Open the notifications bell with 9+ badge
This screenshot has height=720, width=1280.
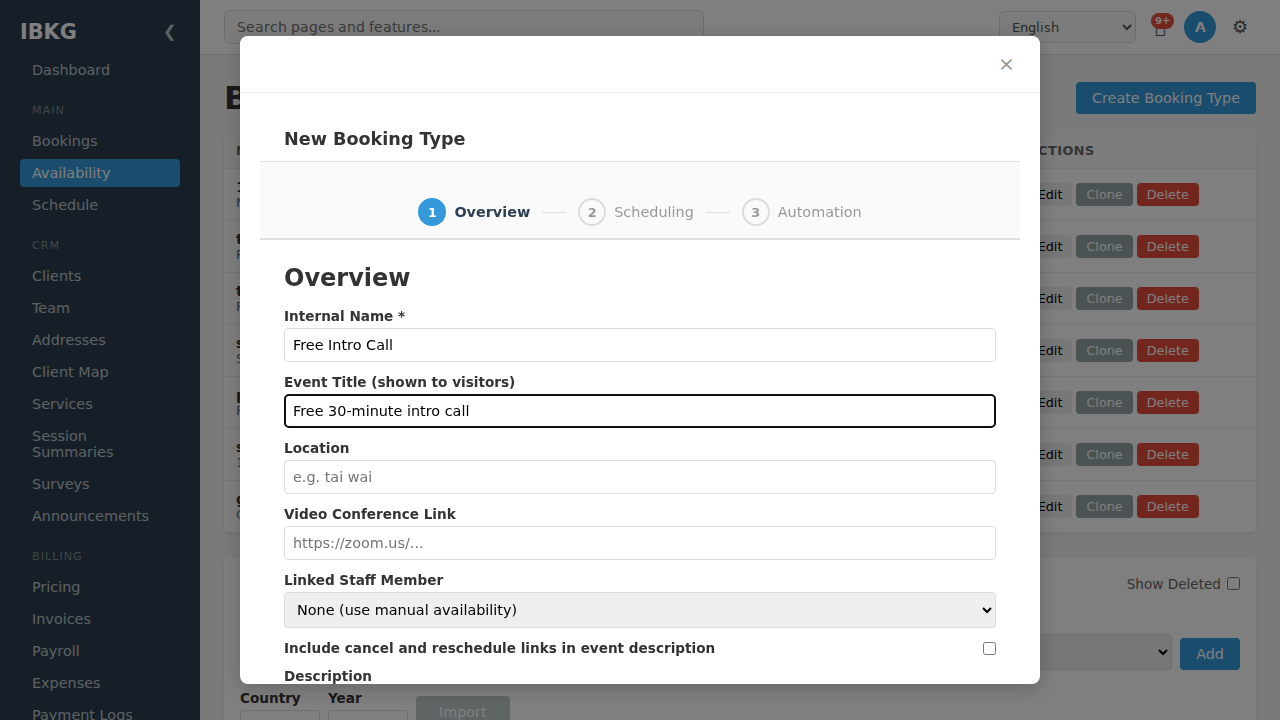point(1160,27)
